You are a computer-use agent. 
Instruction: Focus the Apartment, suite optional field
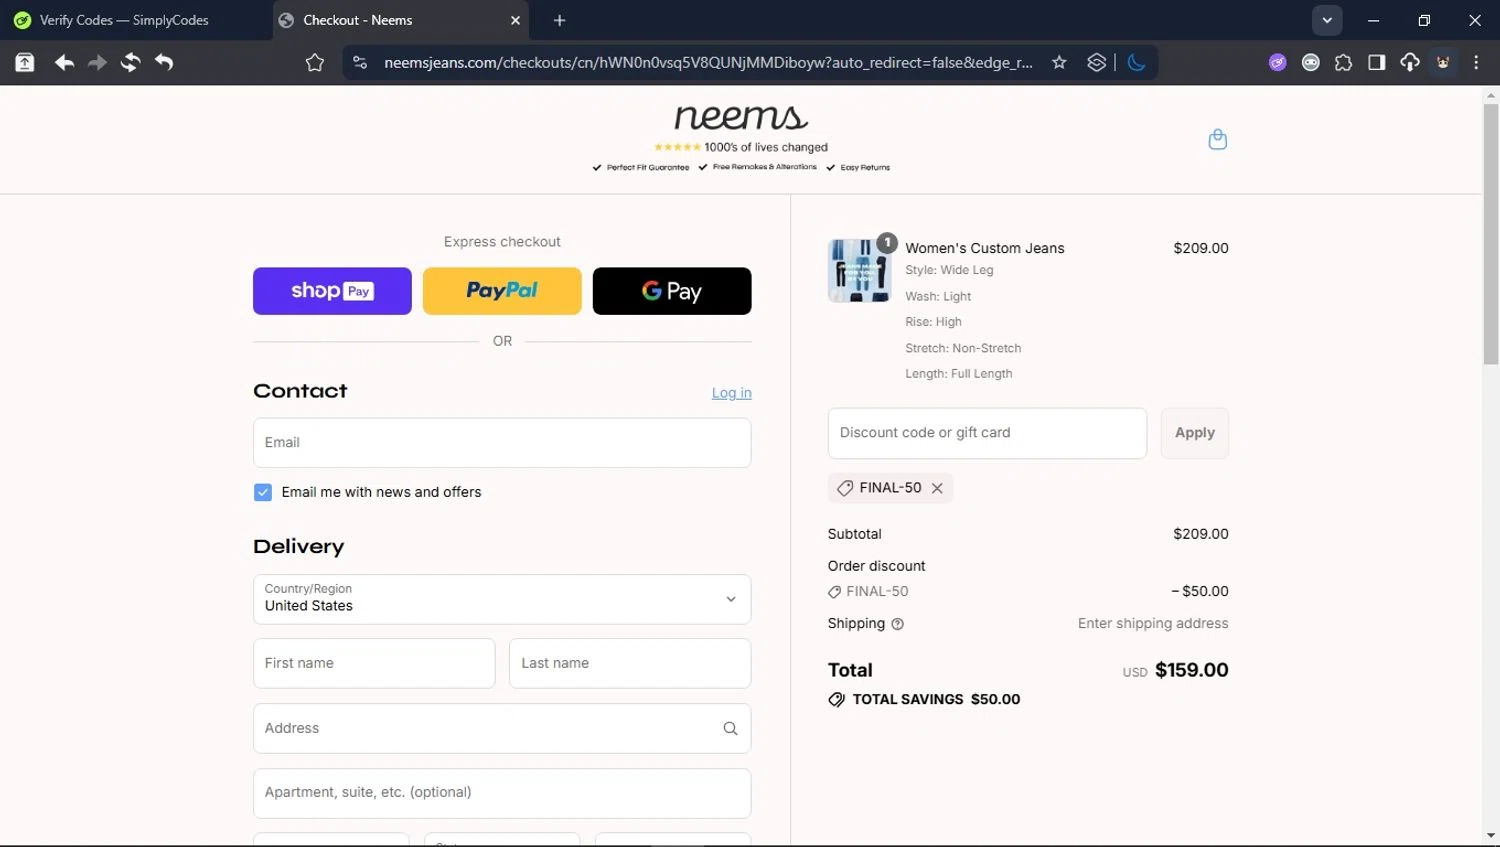502,793
